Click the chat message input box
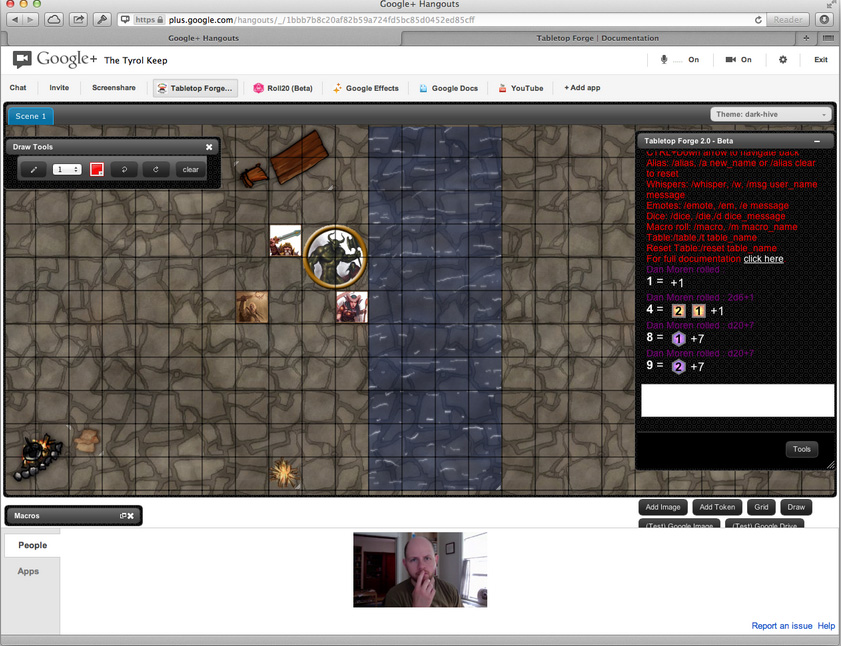The width and height of the screenshot is (841, 646). pos(737,400)
